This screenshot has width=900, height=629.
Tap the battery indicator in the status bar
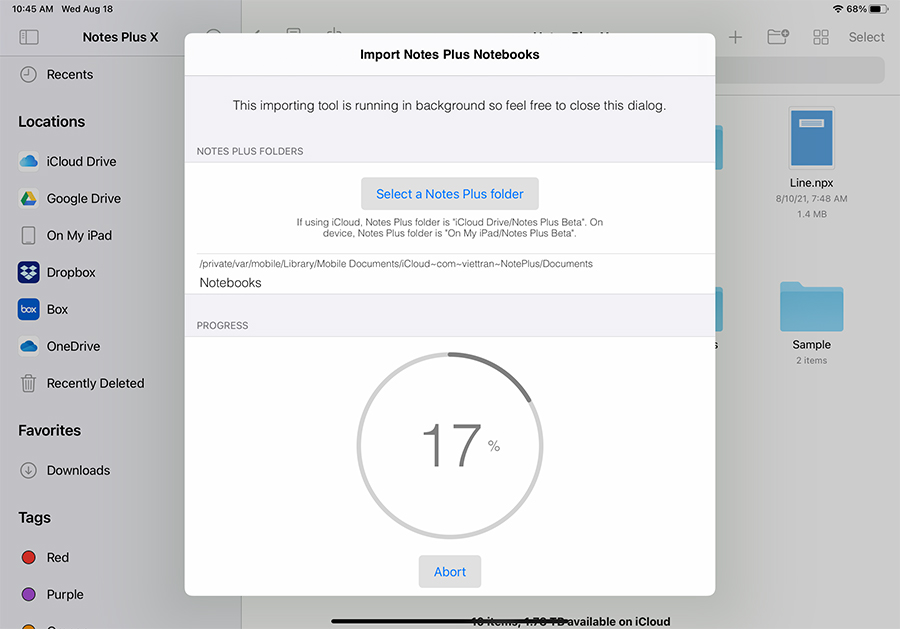coord(879,9)
